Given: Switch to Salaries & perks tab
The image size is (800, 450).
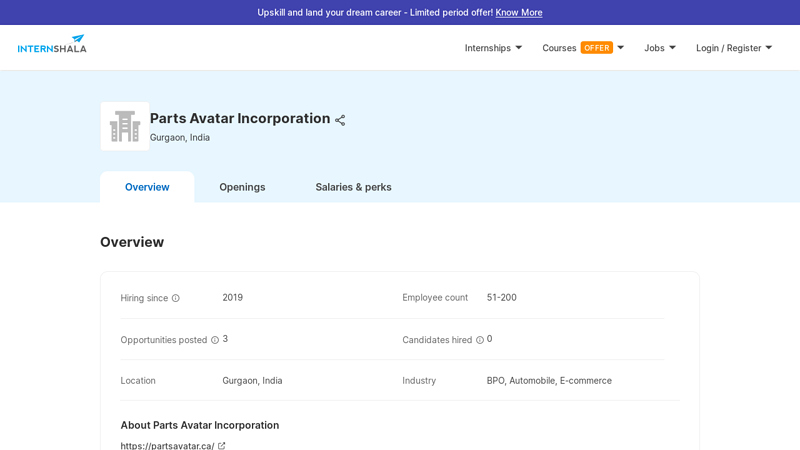Looking at the screenshot, I should tap(353, 187).
